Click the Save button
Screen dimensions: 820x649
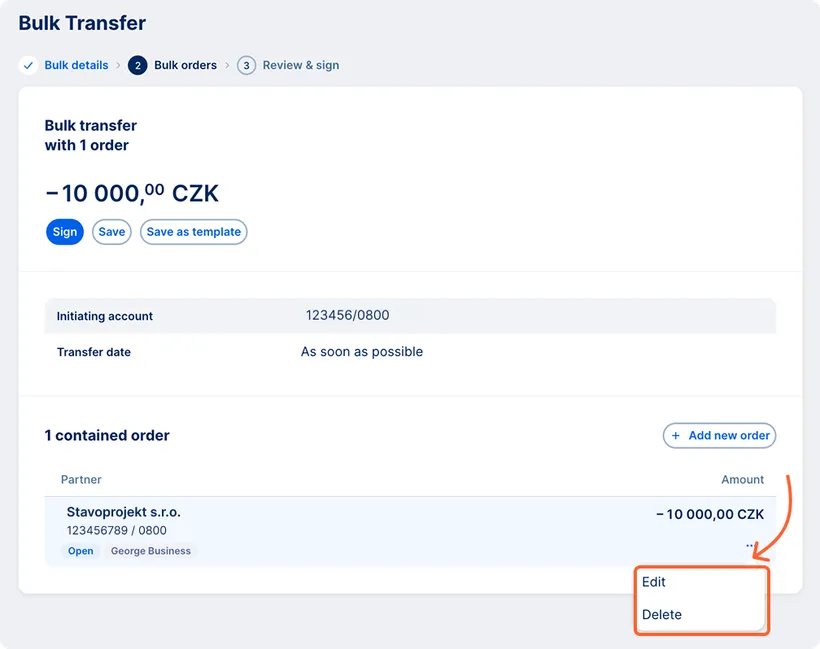click(x=111, y=231)
